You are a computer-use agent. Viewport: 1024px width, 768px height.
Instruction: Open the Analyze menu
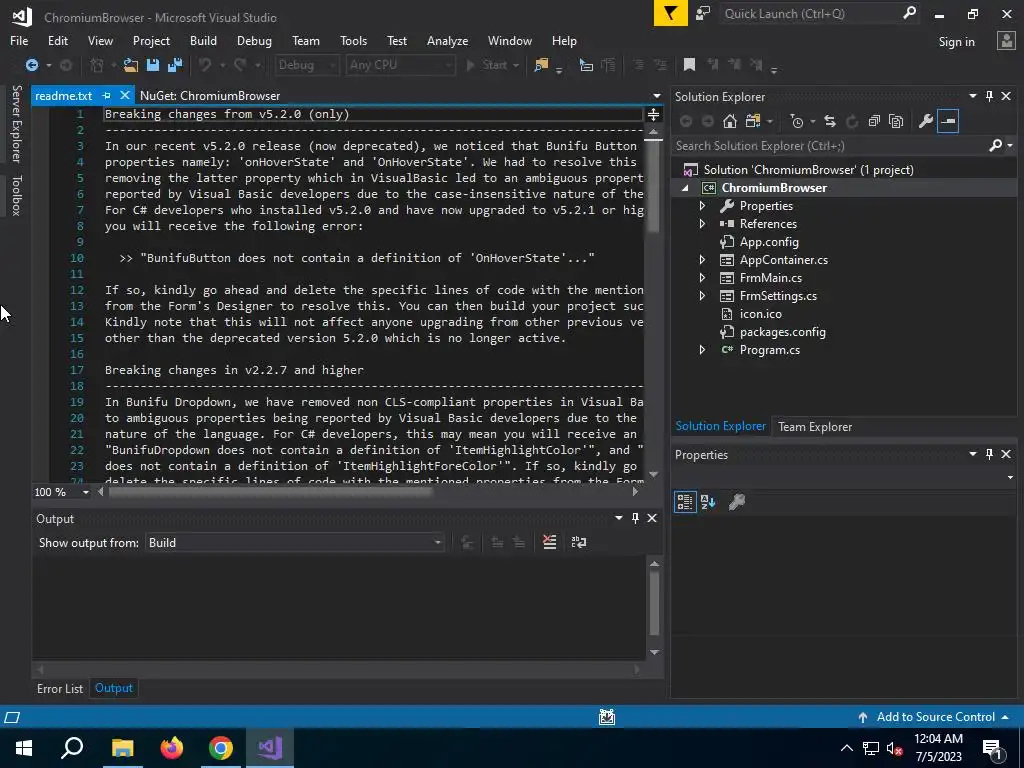click(x=447, y=40)
